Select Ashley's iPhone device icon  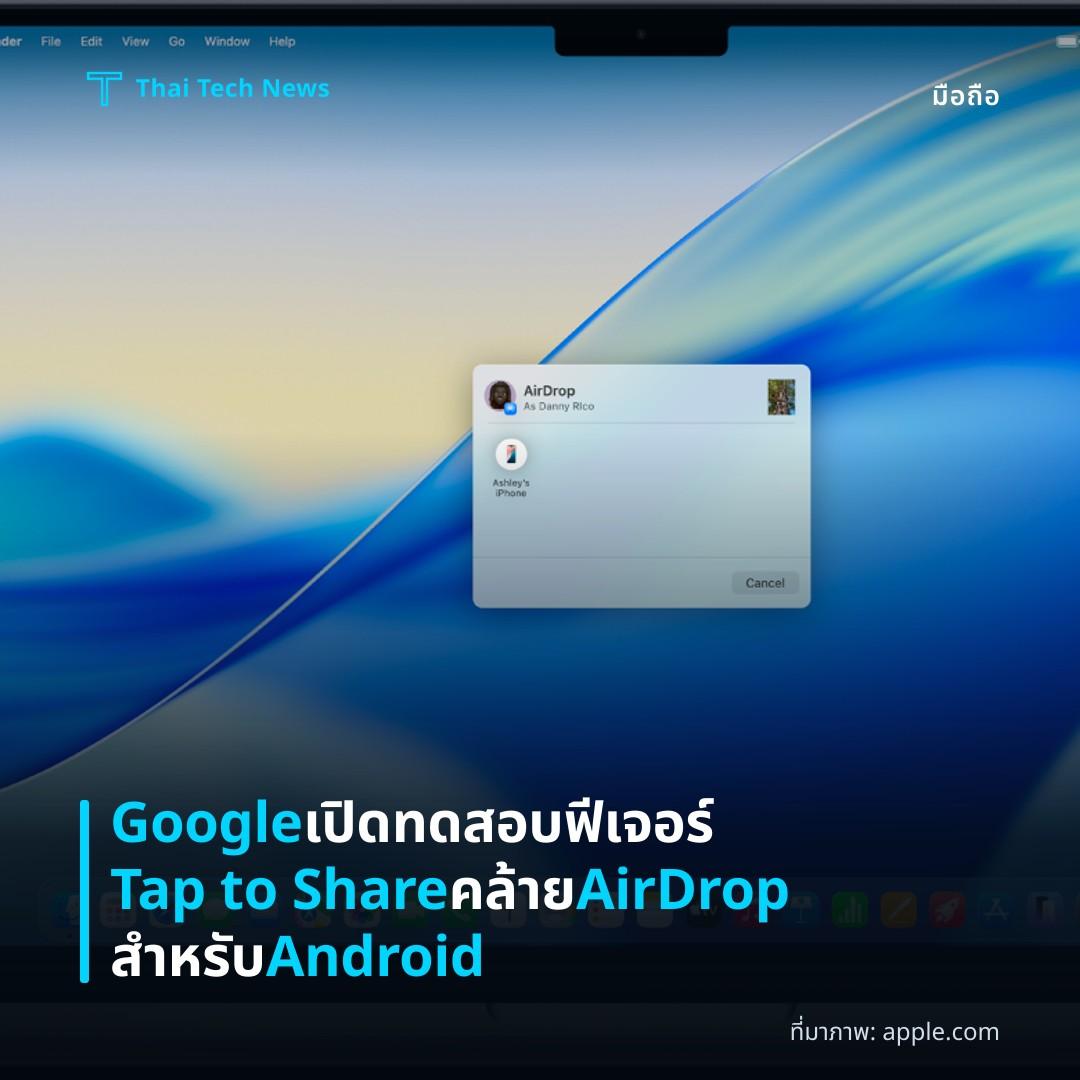(x=511, y=454)
